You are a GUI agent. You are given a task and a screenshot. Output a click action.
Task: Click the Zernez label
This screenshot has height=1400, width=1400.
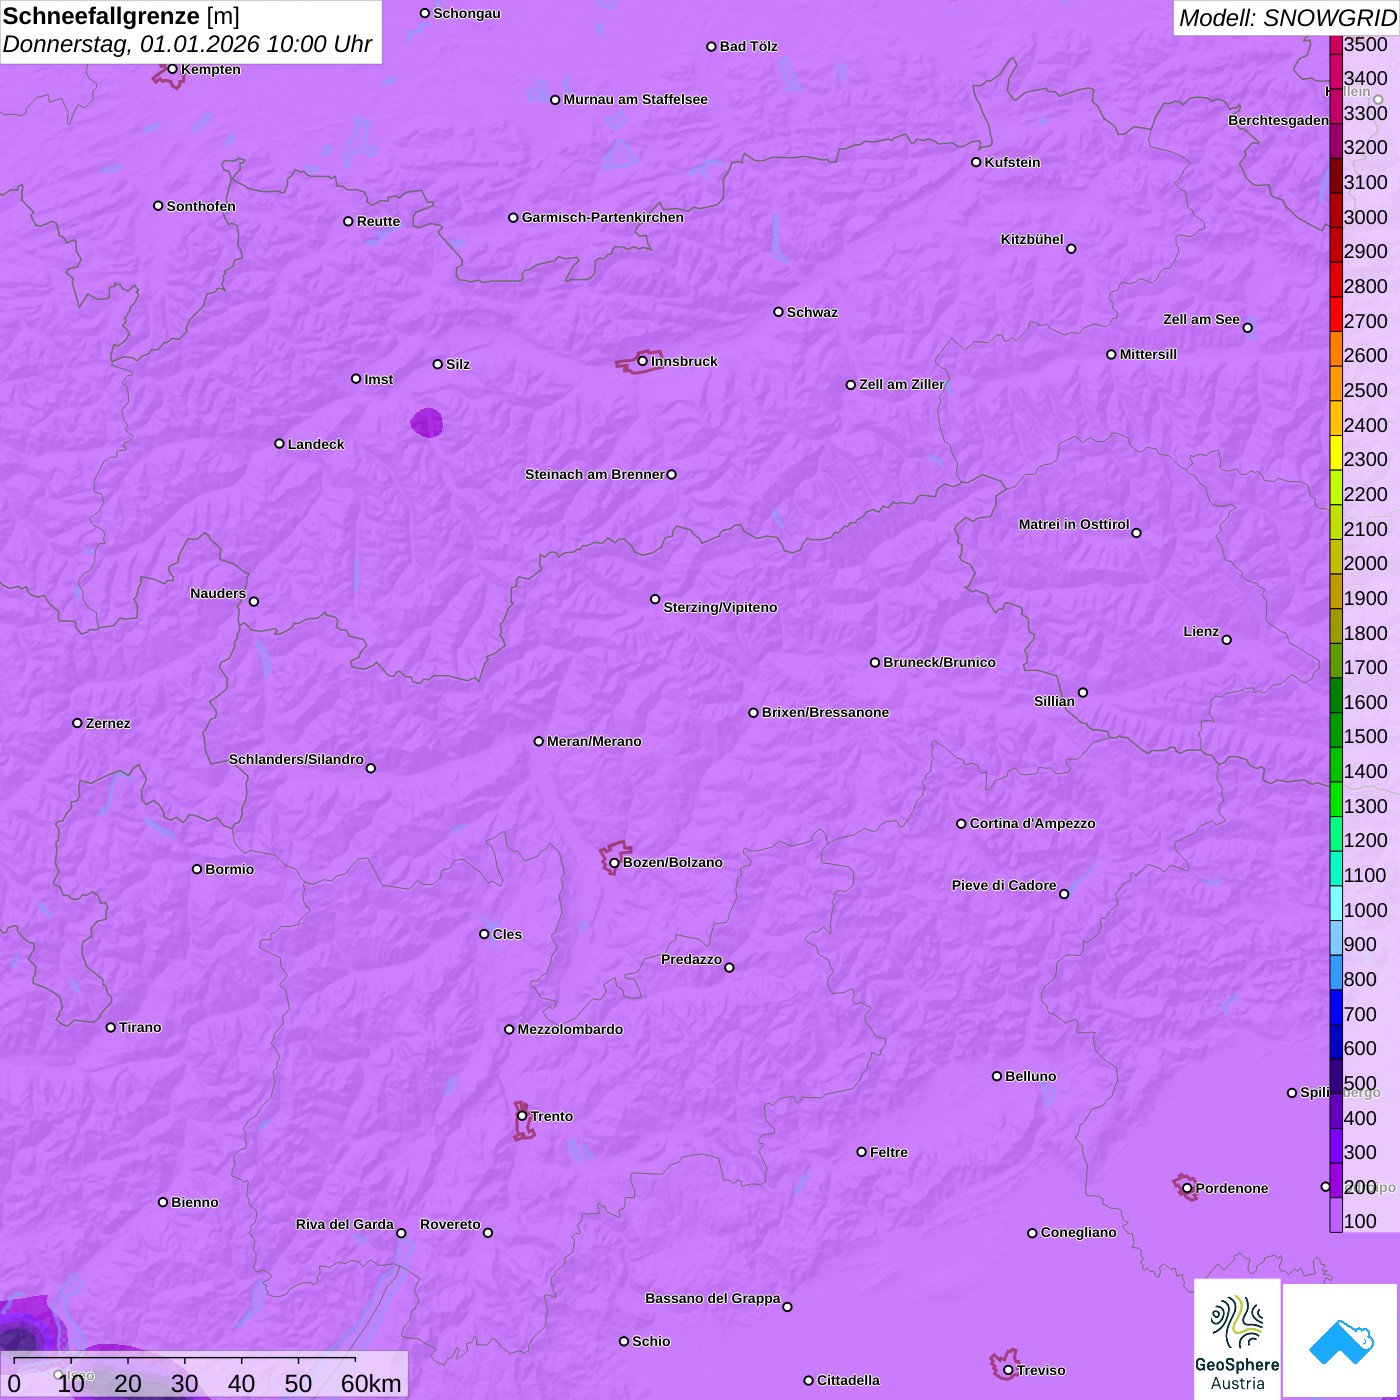(108, 723)
